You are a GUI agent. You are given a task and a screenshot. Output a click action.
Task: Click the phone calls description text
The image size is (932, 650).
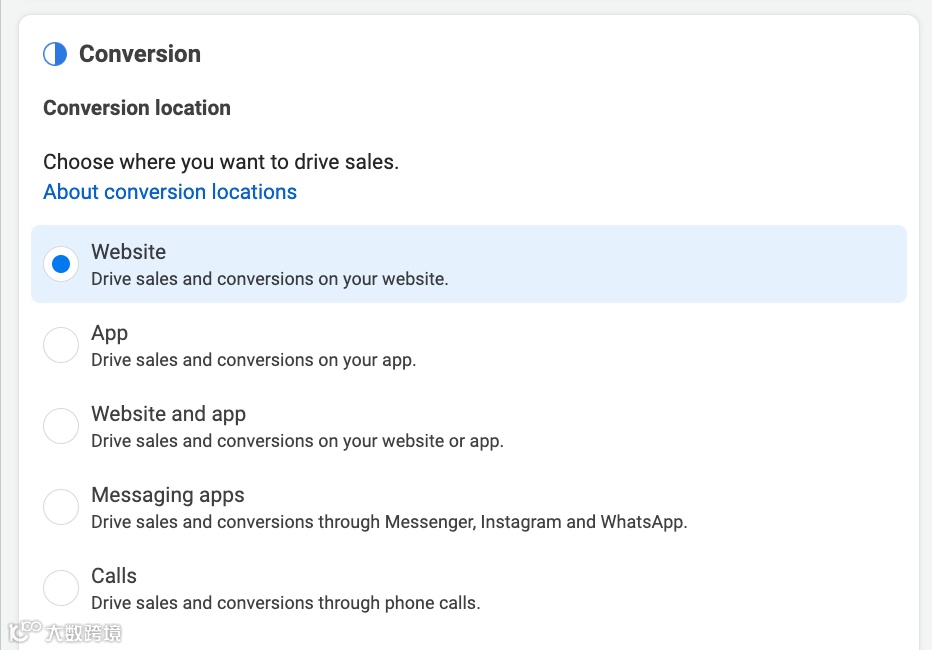pos(285,603)
